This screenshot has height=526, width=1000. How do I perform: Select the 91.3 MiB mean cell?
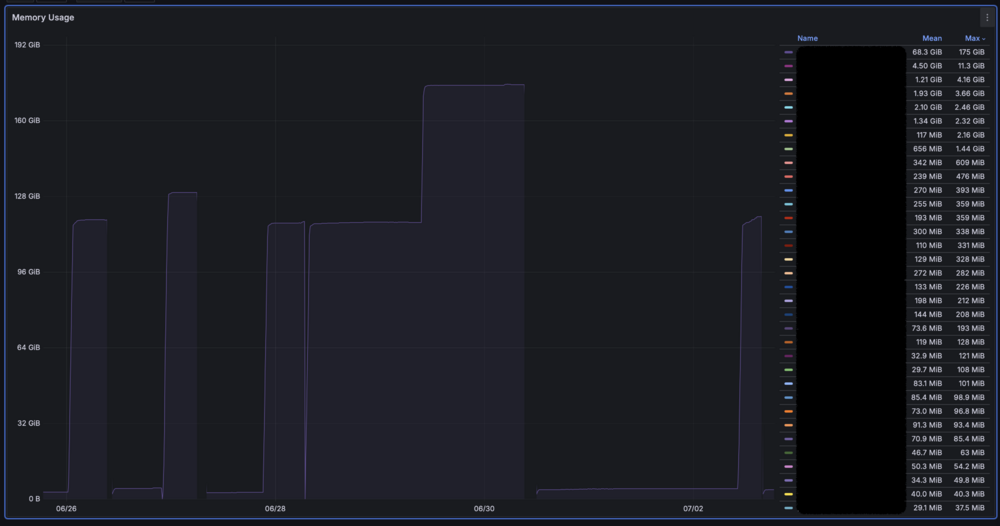927,425
